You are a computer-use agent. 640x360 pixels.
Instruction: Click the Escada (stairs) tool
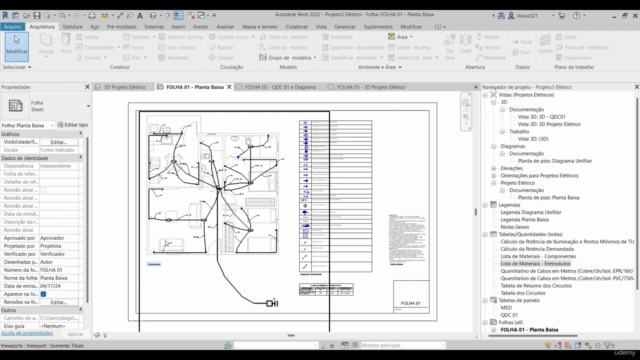click(221, 58)
